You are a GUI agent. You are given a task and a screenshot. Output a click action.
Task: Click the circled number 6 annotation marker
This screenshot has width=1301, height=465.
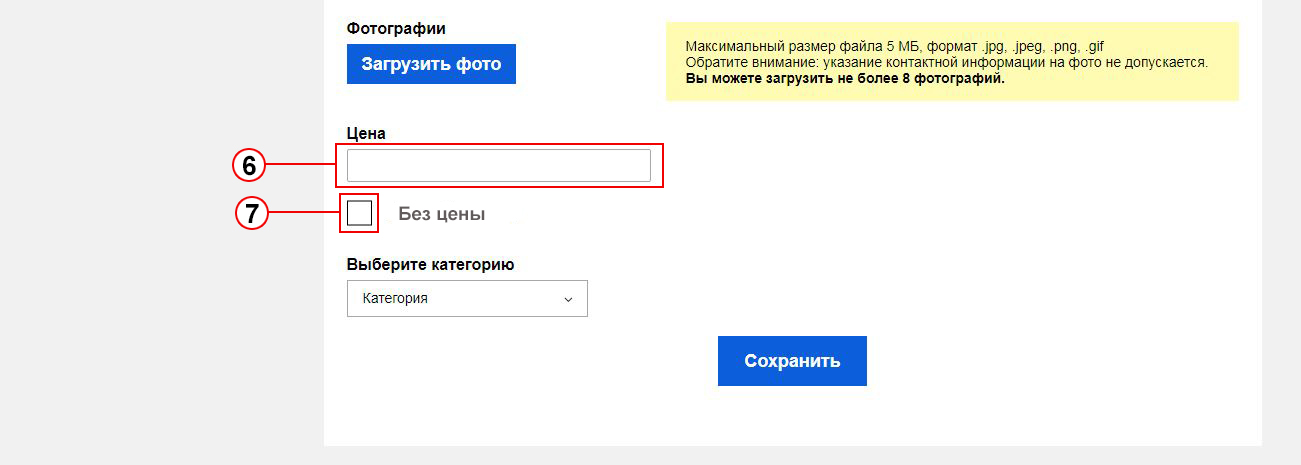249,165
